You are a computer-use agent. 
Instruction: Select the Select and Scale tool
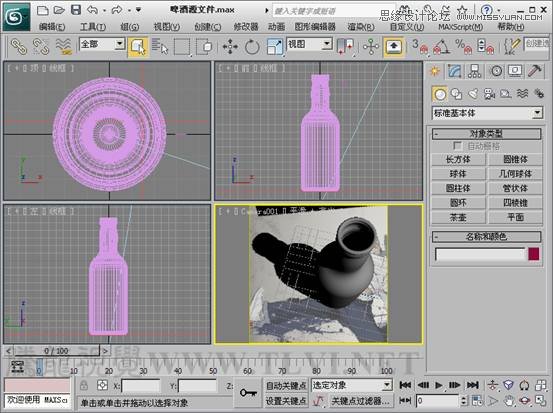(x=274, y=47)
